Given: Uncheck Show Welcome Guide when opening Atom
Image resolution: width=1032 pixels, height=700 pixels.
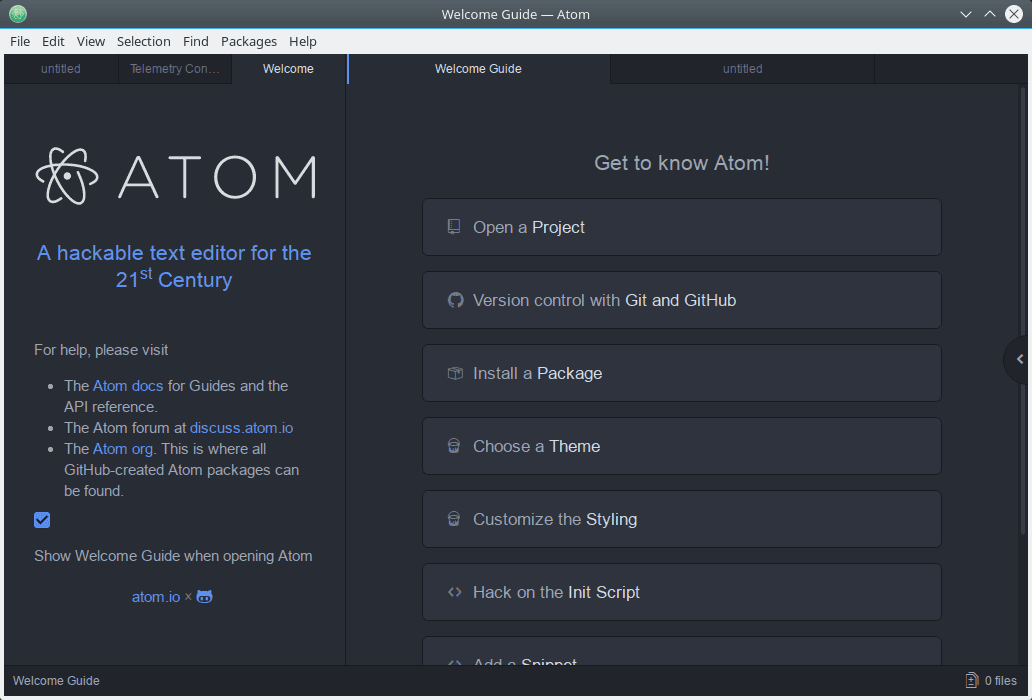Looking at the screenshot, I should coord(42,520).
